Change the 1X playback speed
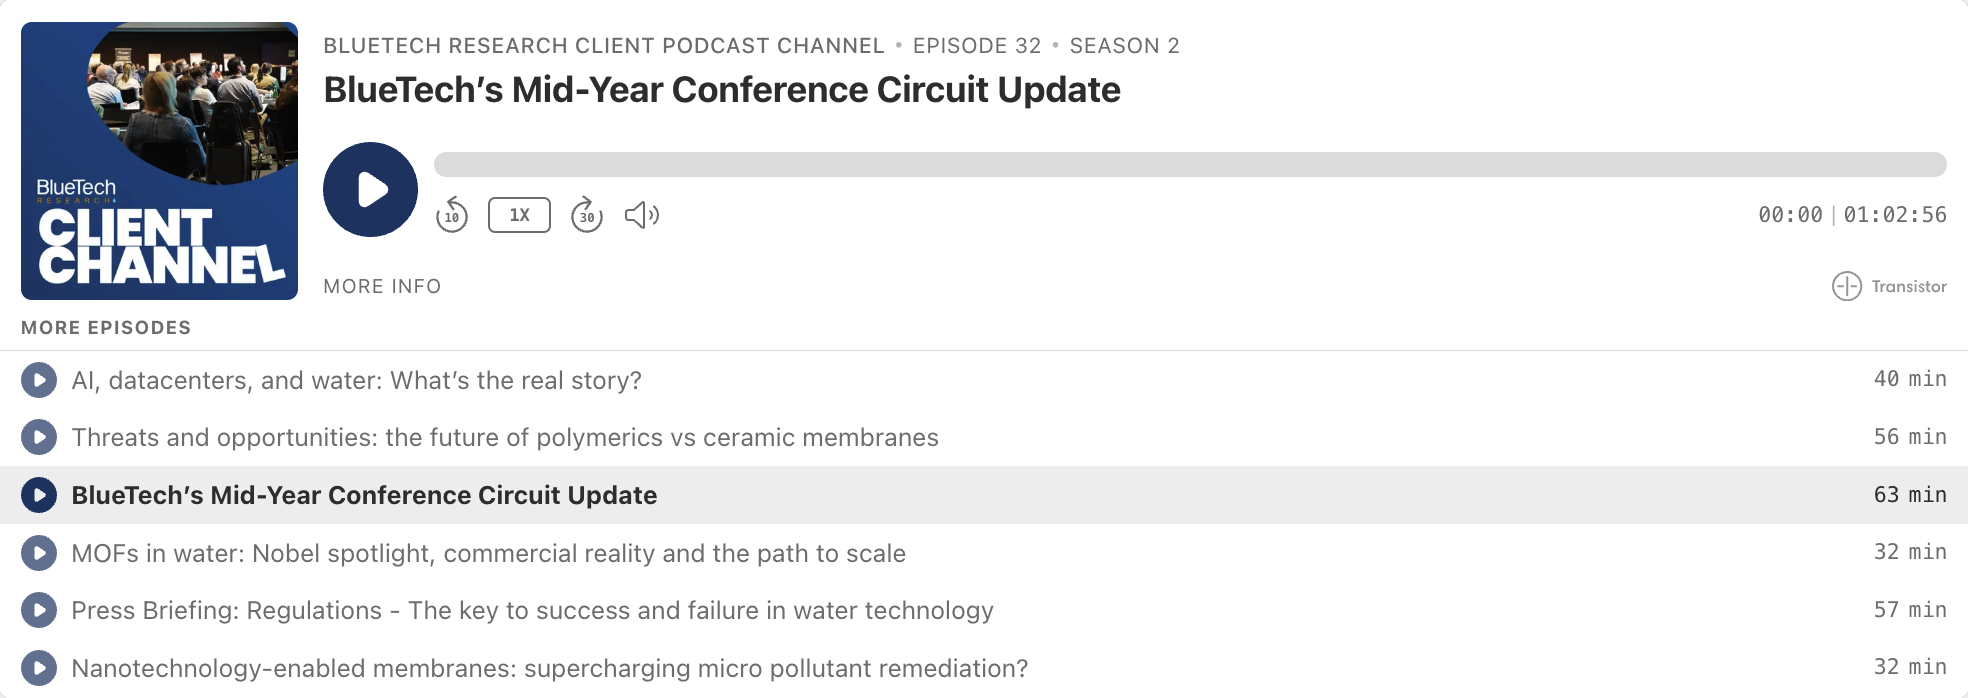This screenshot has height=698, width=1968. coord(519,215)
